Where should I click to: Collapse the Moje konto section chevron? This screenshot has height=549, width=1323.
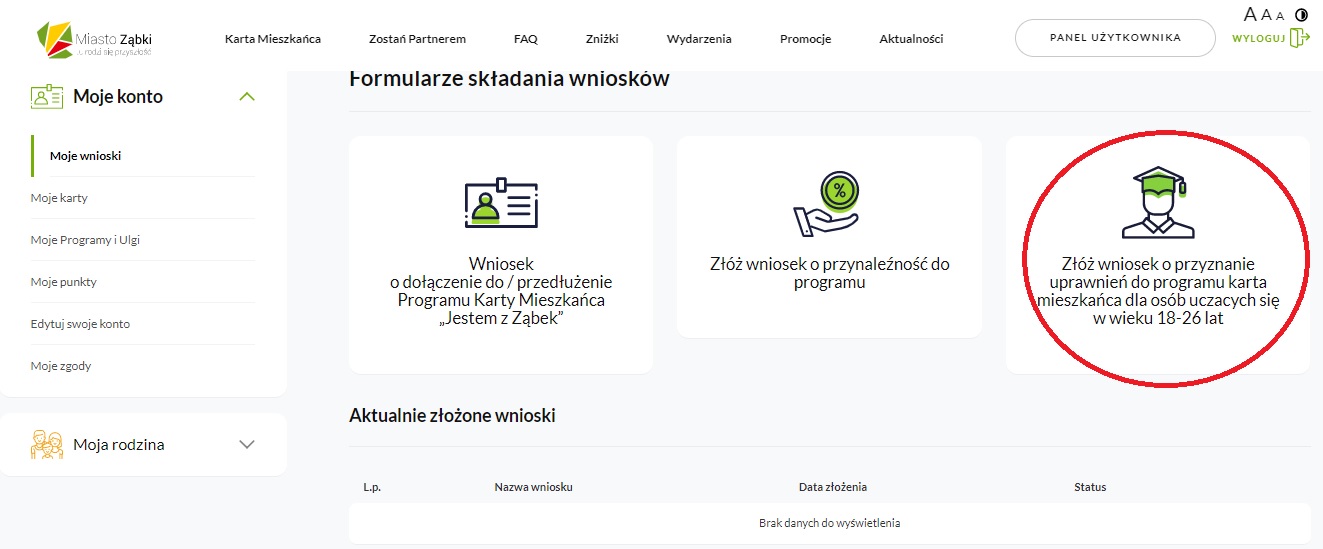tap(247, 97)
